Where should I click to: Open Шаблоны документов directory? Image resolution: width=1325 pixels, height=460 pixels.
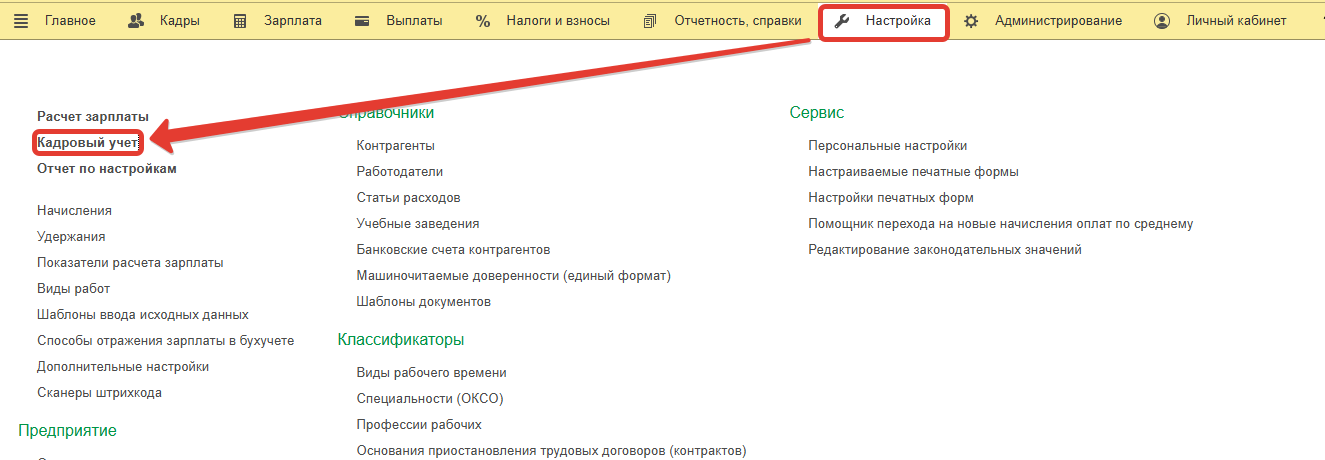[423, 302]
